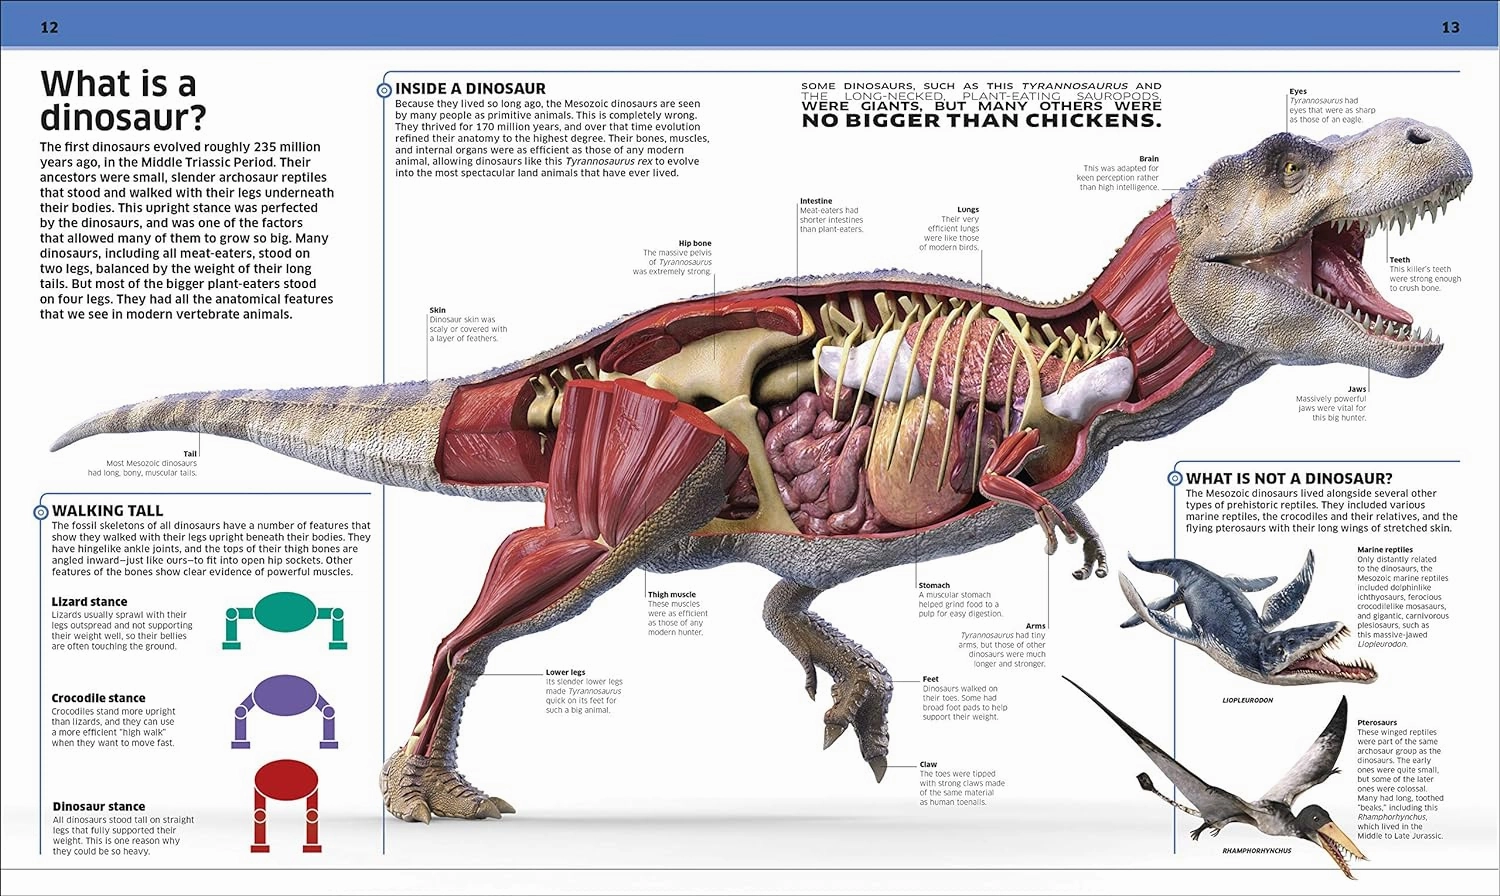Select the purple crocodile stance diagram
This screenshot has width=1500, height=896.
(285, 711)
